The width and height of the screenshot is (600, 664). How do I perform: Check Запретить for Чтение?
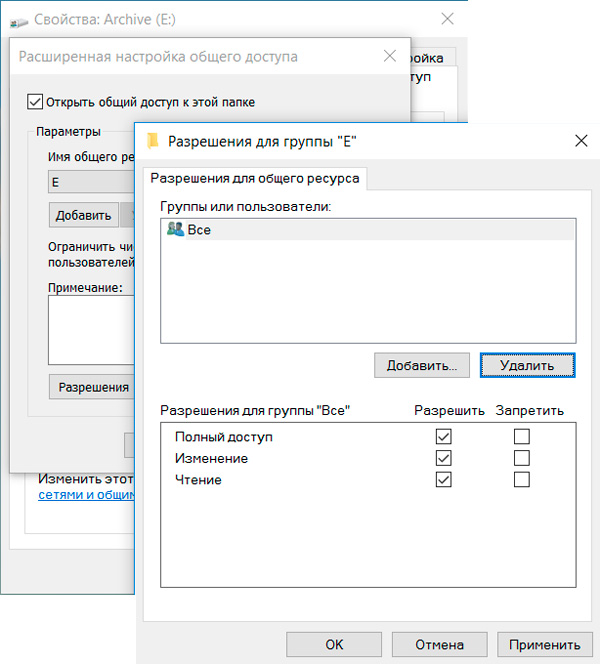521,480
